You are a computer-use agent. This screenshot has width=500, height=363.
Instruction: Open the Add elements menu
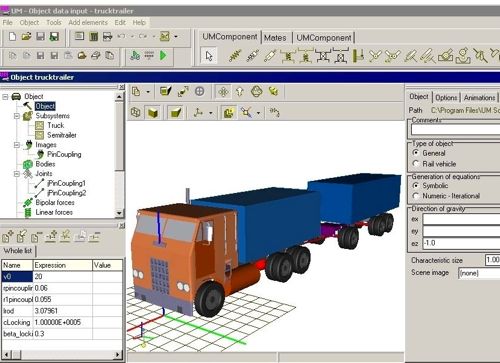88,22
